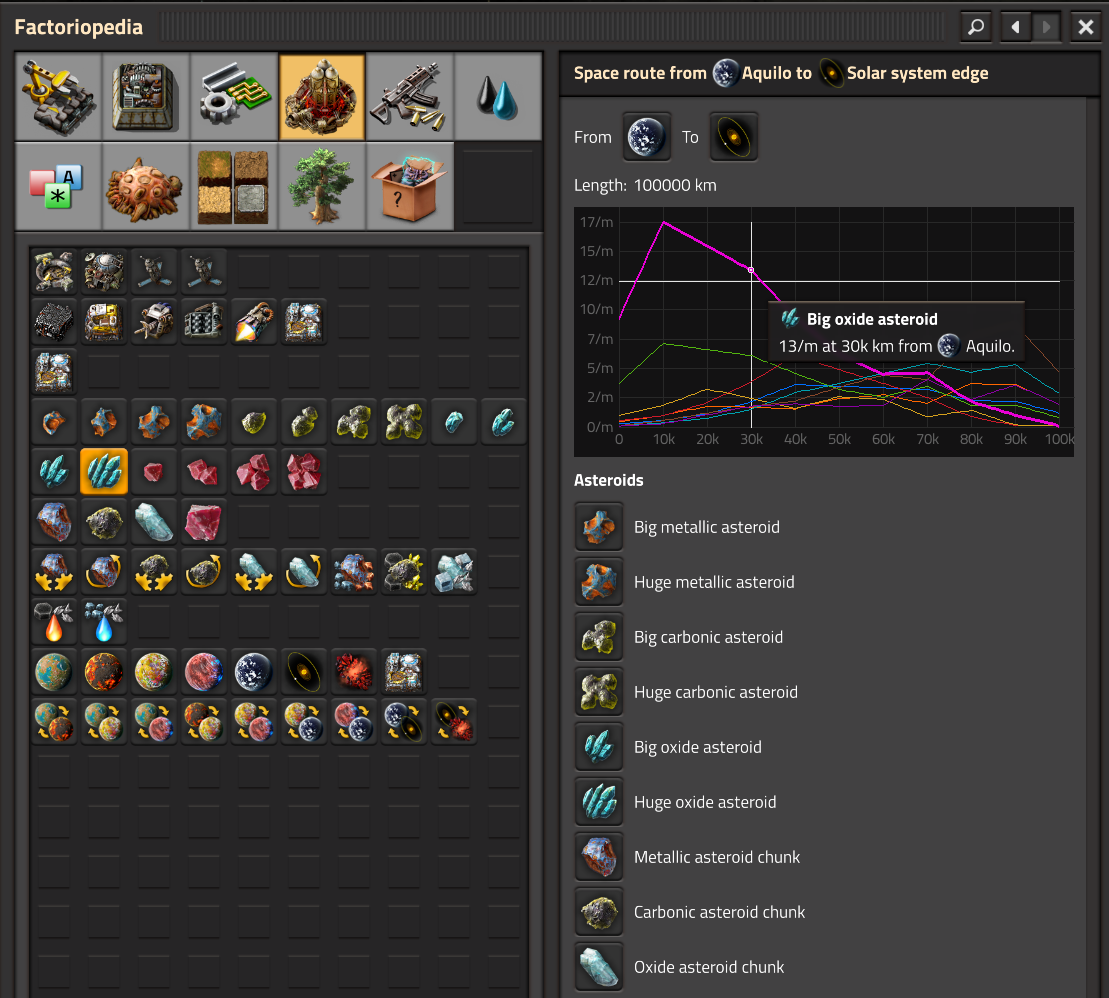Select the medium carbonic asteroid grid icon
This screenshot has width=1109, height=998.
point(304,422)
